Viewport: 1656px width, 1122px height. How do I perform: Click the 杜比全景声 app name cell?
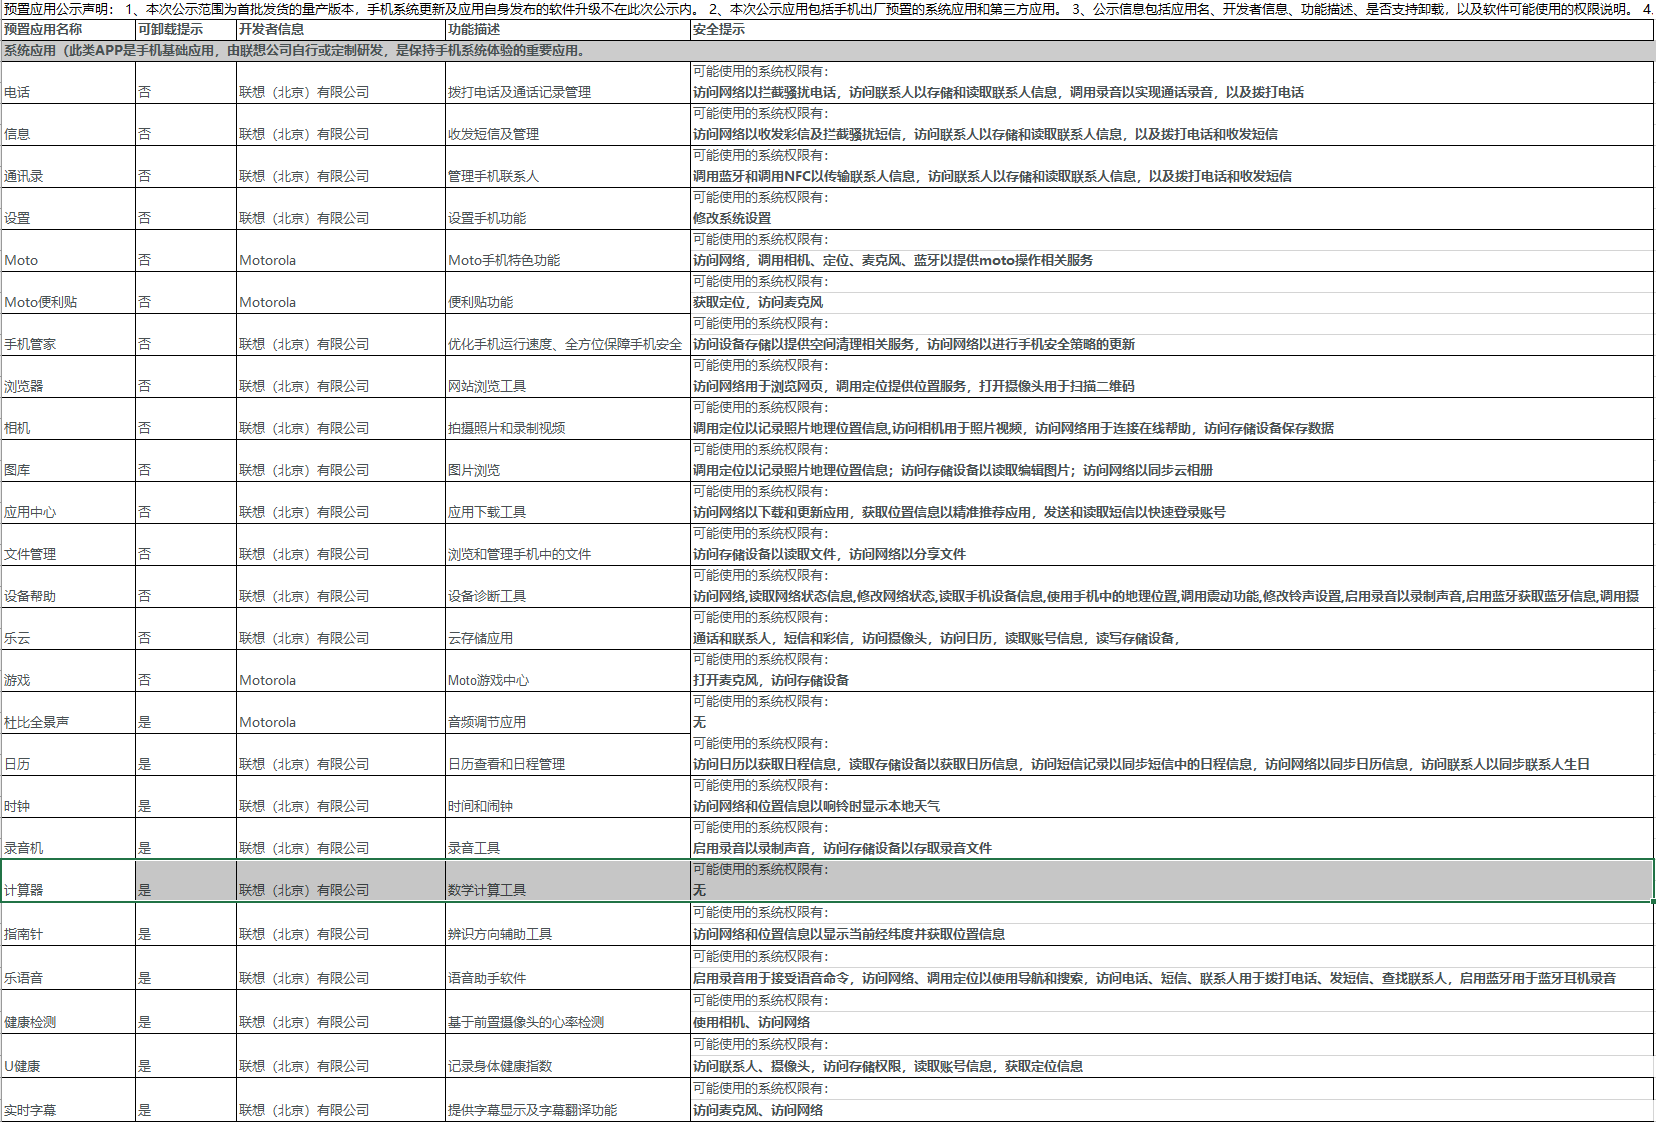[x=68, y=713]
